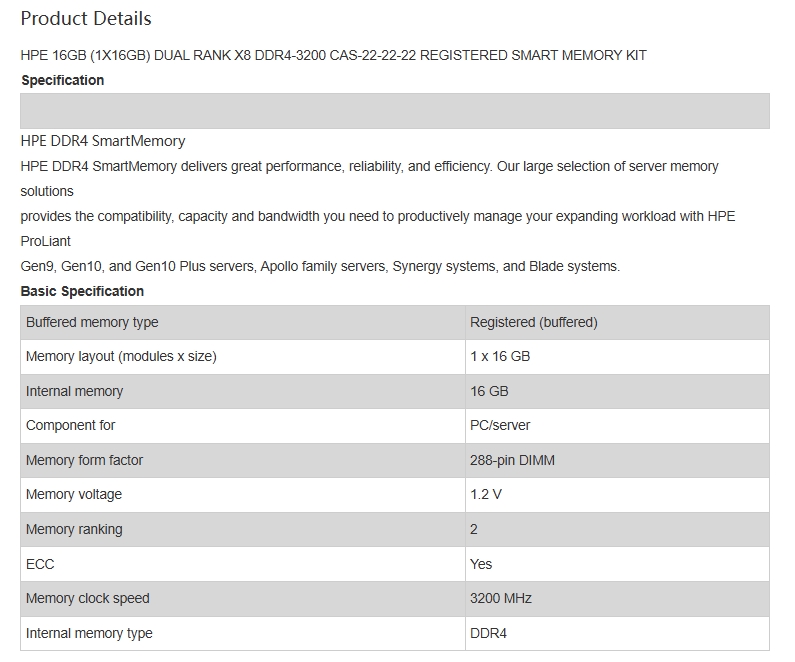Click the Component for row label

[x=70, y=425]
